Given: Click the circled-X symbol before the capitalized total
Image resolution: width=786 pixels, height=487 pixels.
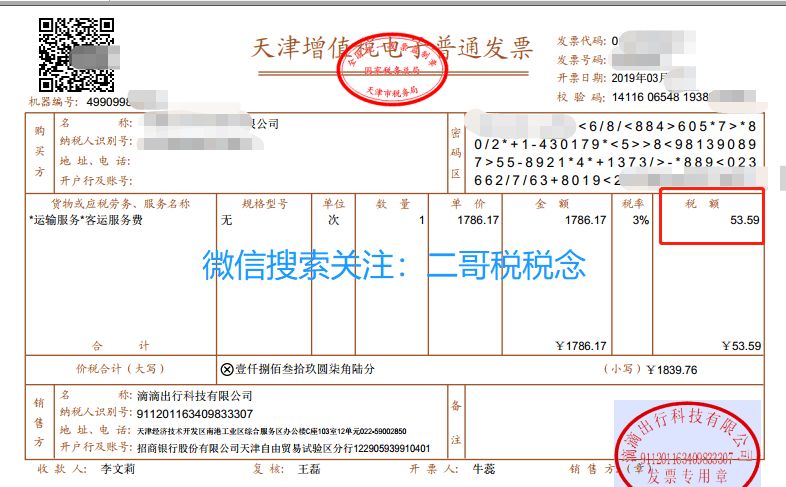Looking at the screenshot, I should (x=226, y=369).
